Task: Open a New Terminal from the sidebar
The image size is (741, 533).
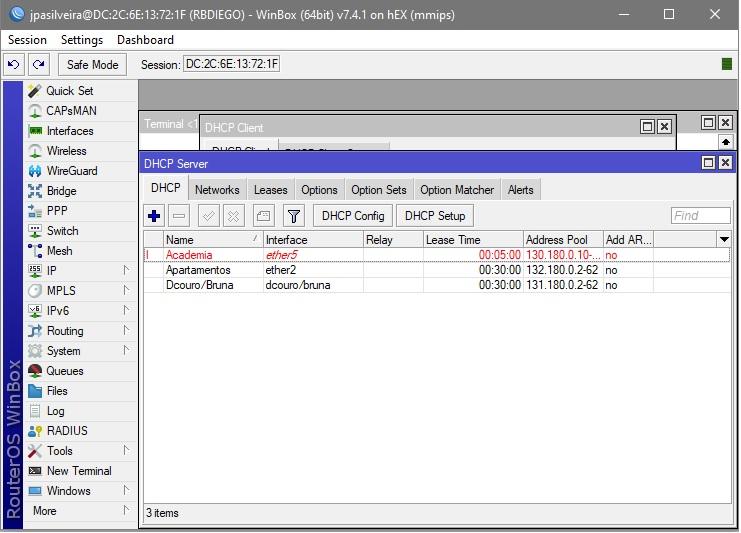Action: click(80, 471)
